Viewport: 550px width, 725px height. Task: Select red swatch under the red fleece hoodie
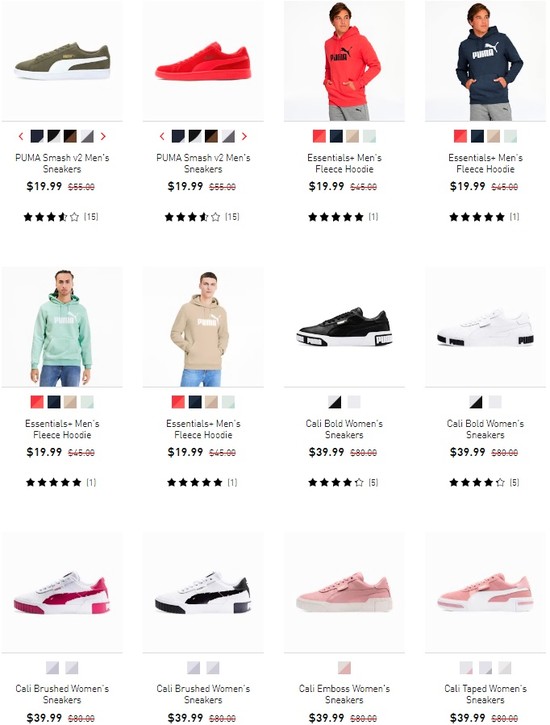(x=319, y=136)
